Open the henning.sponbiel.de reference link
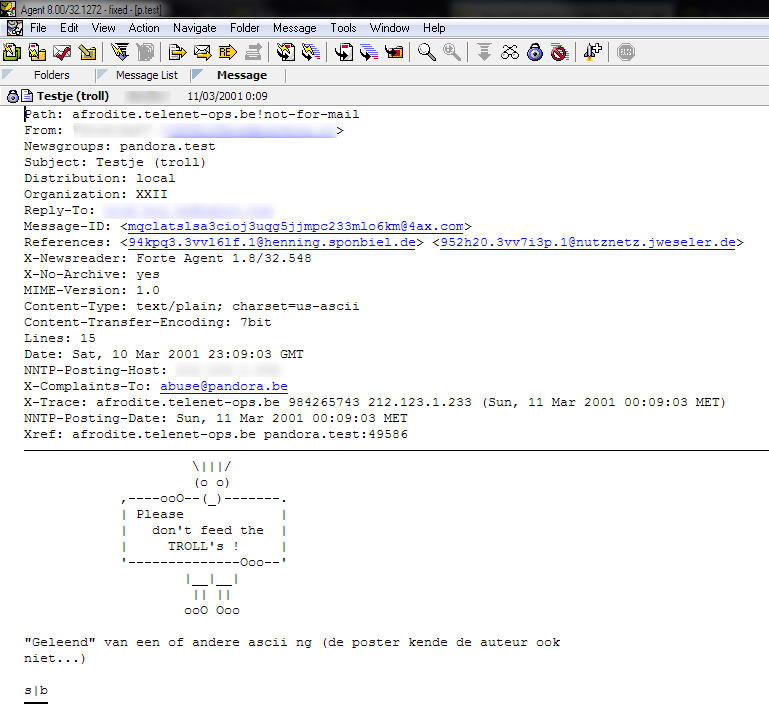Screen dimensions: 769x728 point(272,242)
